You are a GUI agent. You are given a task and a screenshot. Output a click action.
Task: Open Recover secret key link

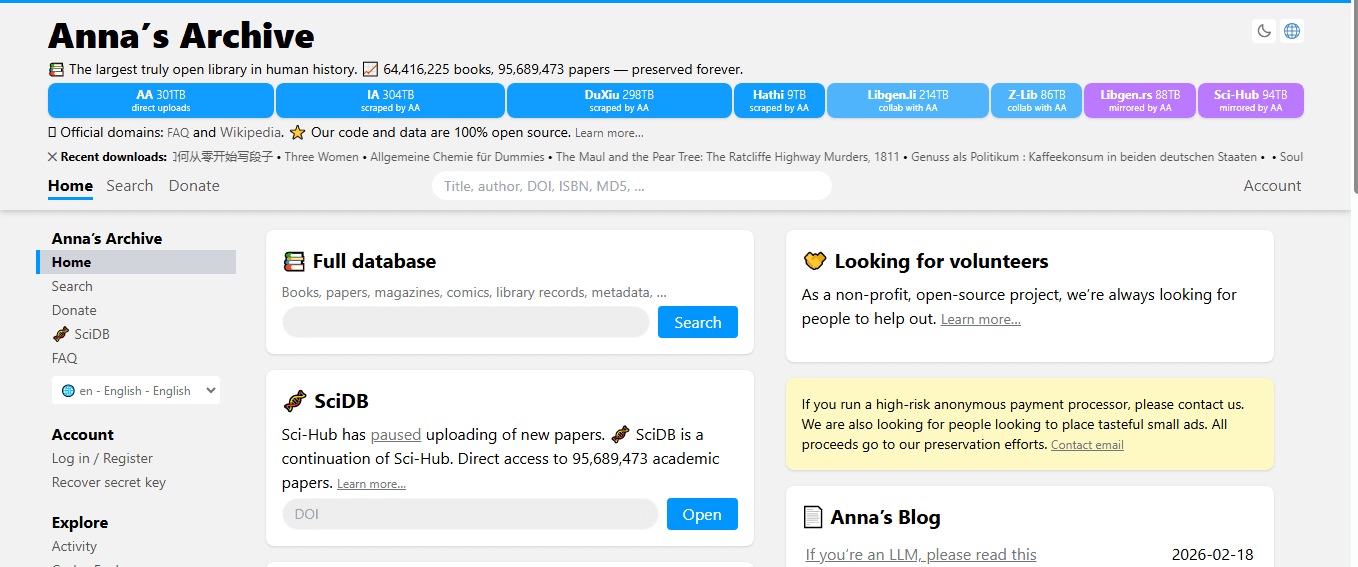[109, 482]
